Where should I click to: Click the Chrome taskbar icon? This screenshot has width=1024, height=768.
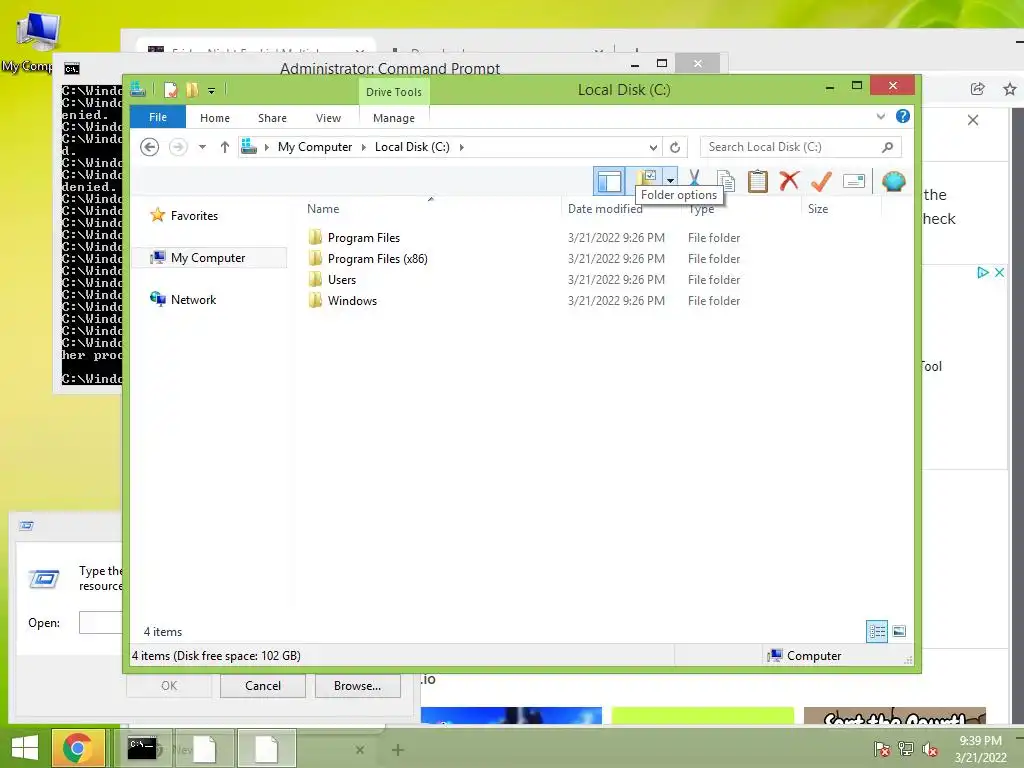(78, 748)
